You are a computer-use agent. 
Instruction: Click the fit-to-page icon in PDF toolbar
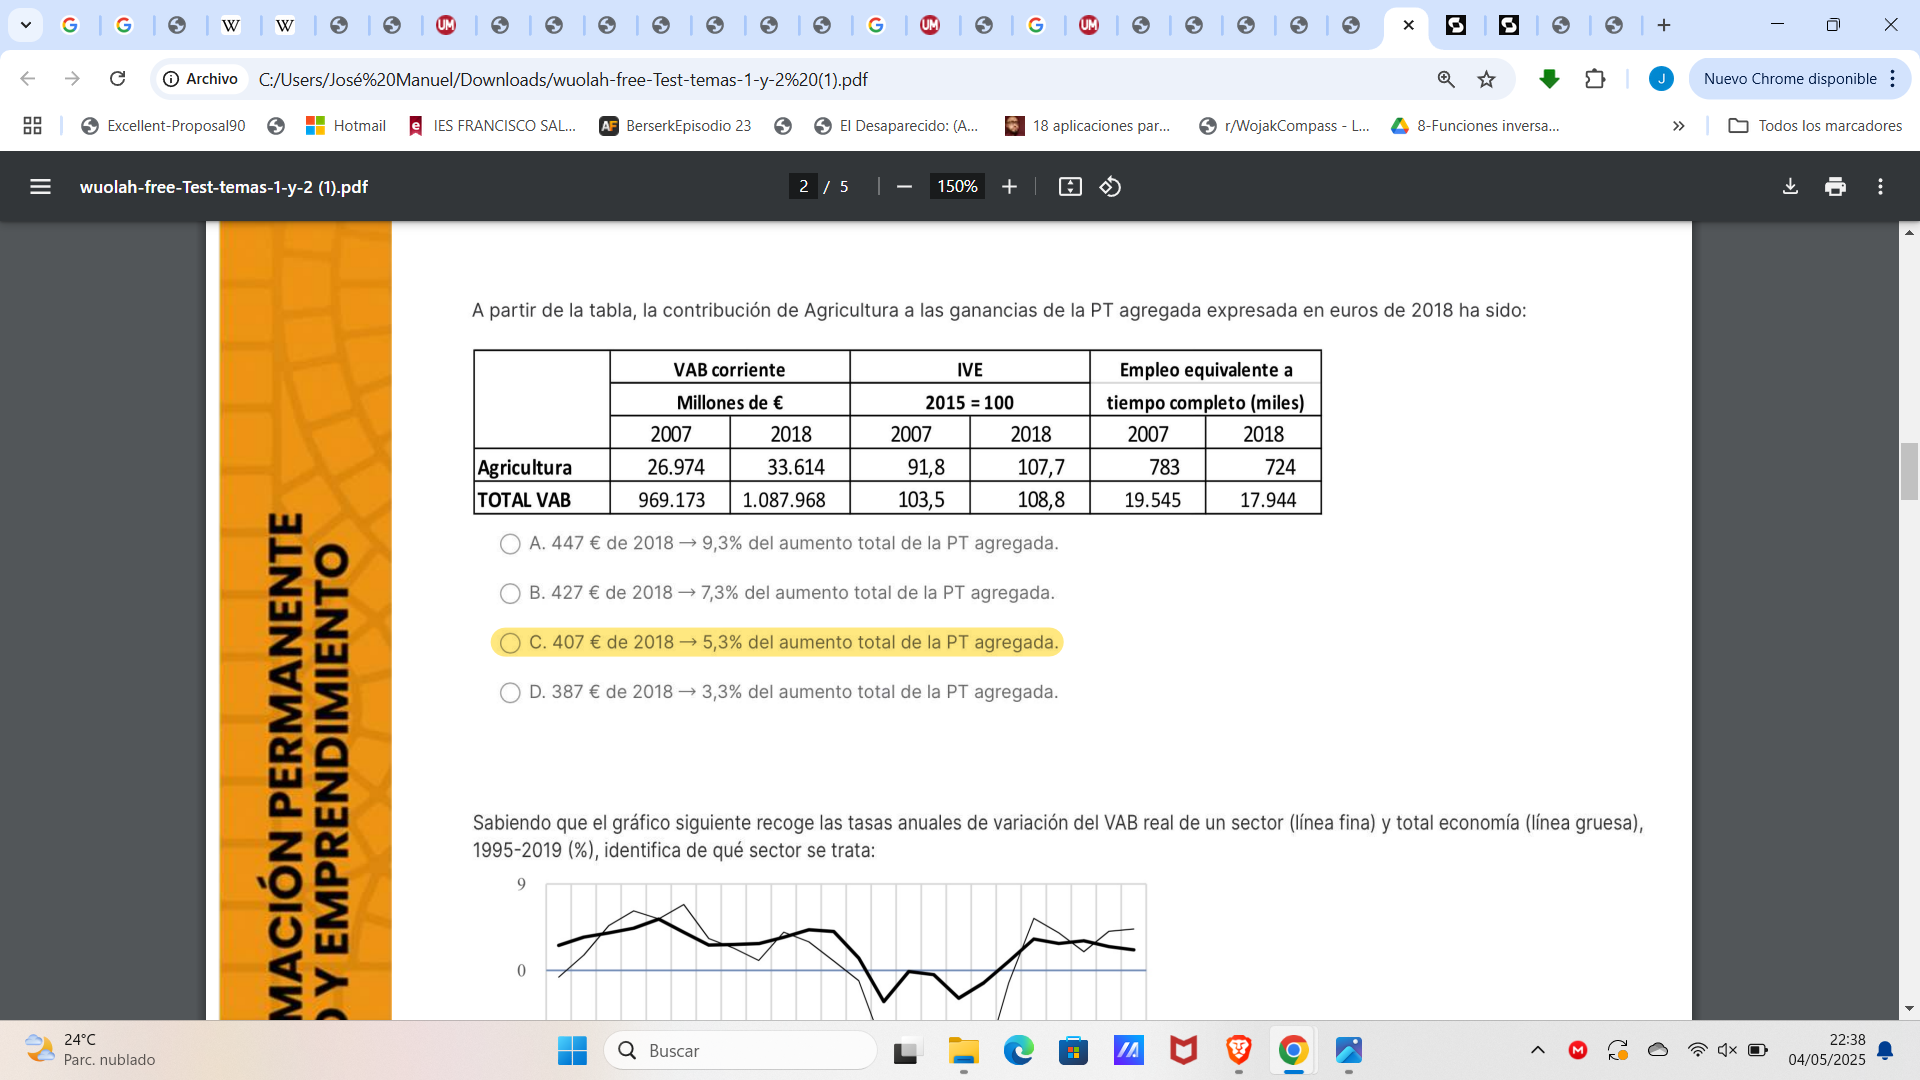(1070, 186)
